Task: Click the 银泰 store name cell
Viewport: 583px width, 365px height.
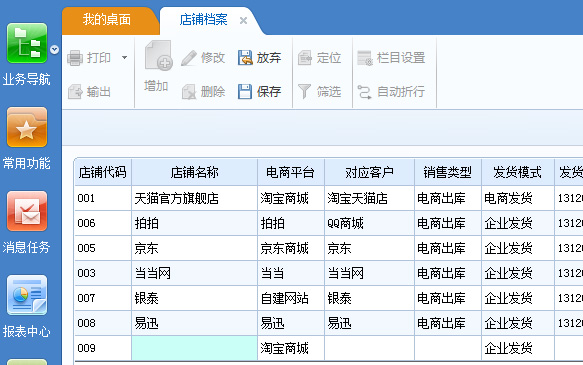Action: (194, 298)
